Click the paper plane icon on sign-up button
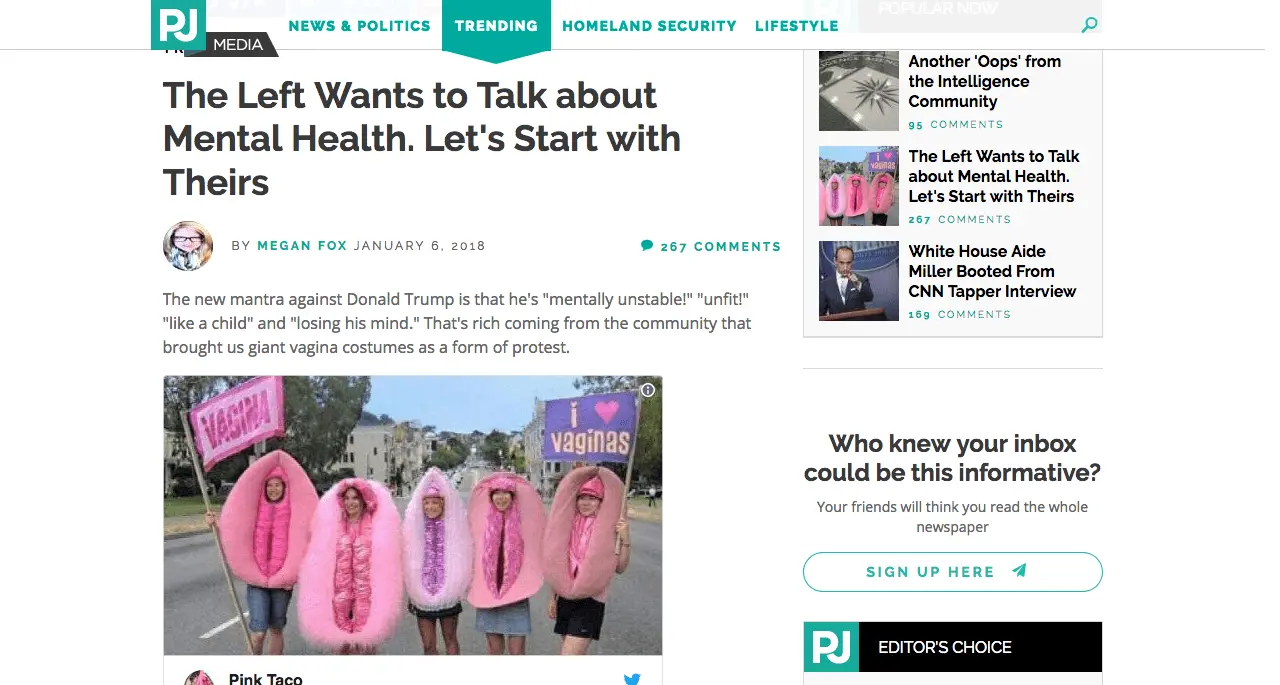1280x685 pixels. (1019, 571)
